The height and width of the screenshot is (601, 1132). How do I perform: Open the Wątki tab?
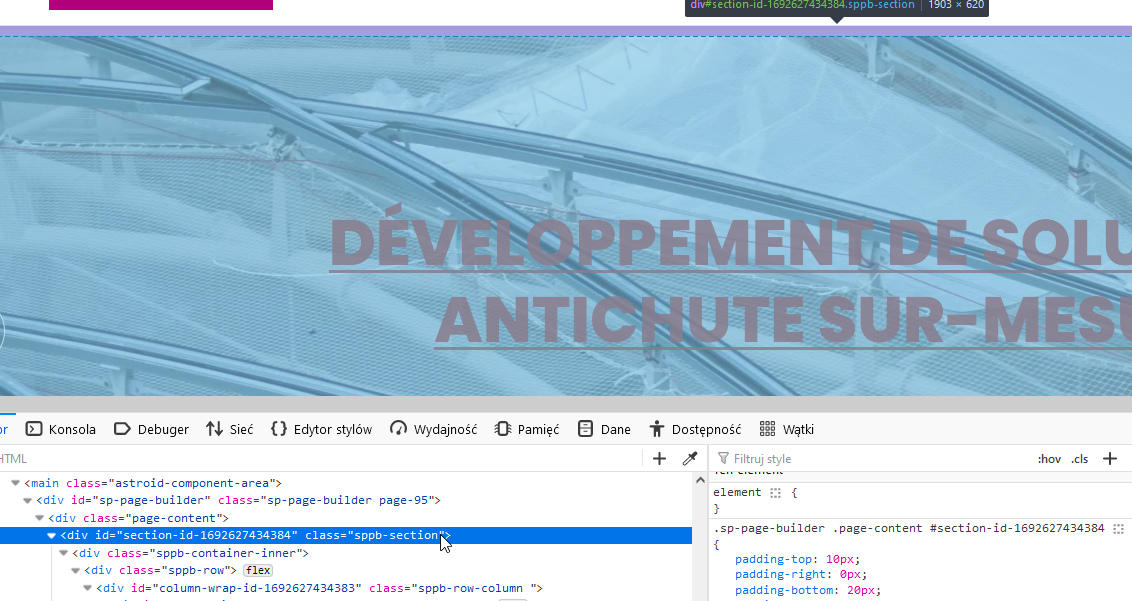click(x=787, y=429)
